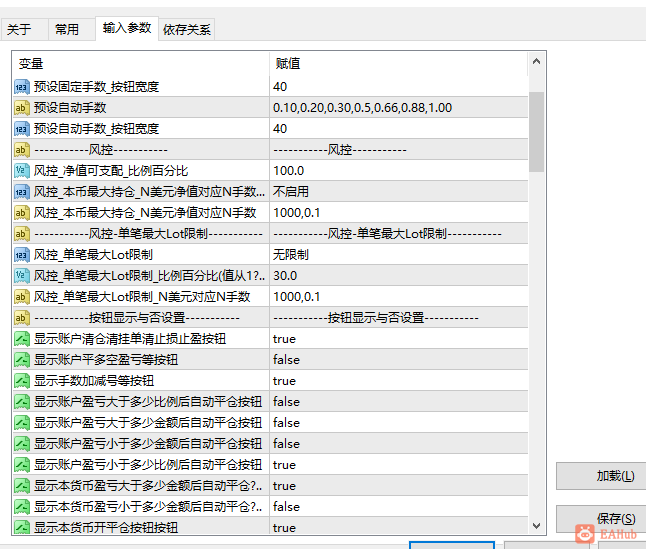646x549 pixels.
Task: Select the 输入参数 tab
Action: (127, 28)
